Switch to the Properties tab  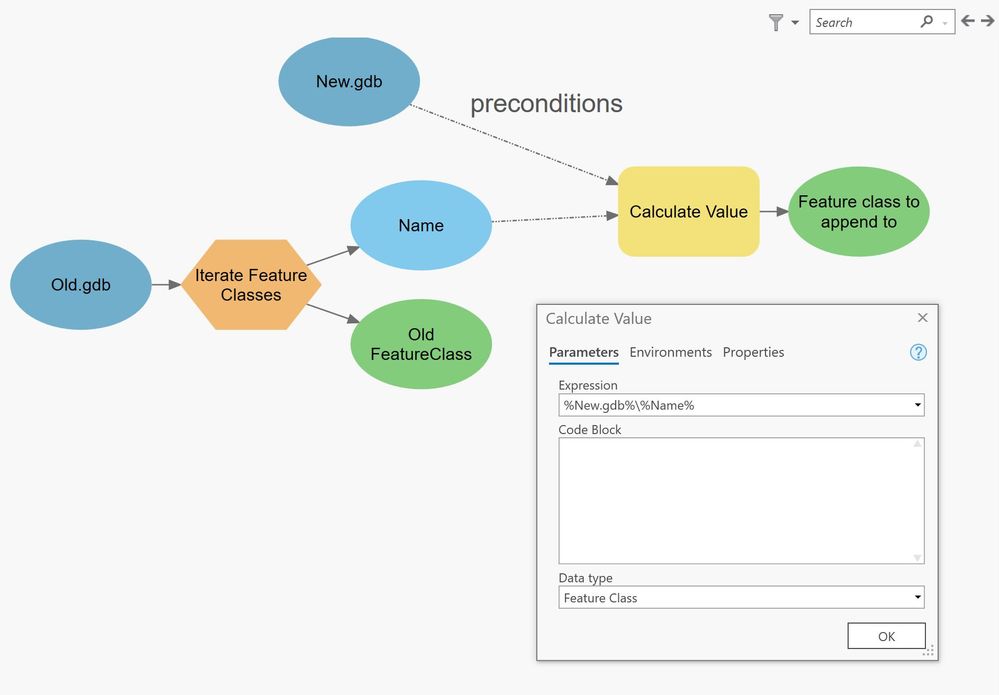tap(753, 352)
